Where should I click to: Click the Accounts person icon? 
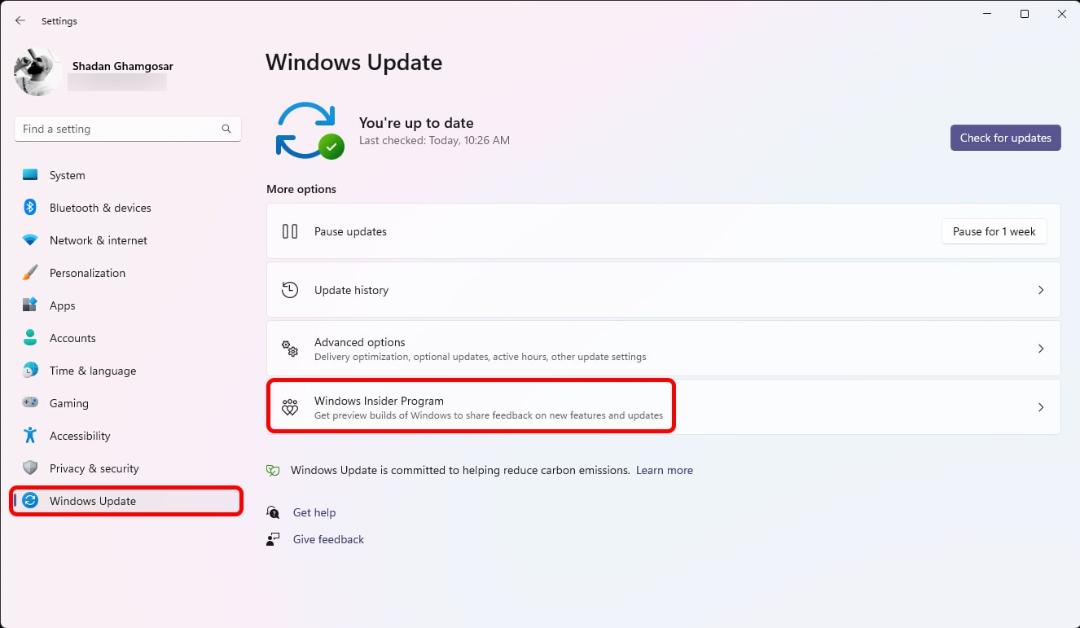30,337
